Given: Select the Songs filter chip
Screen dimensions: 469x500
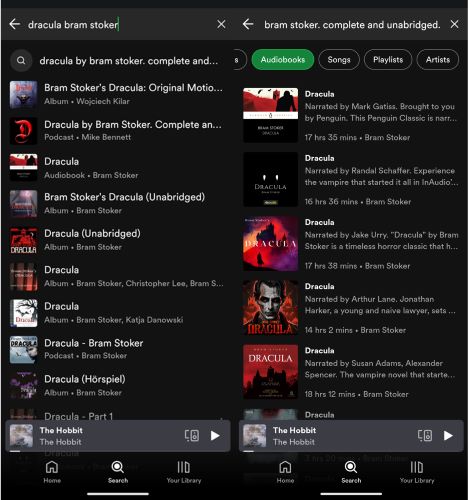Looking at the screenshot, I should [x=339, y=60].
